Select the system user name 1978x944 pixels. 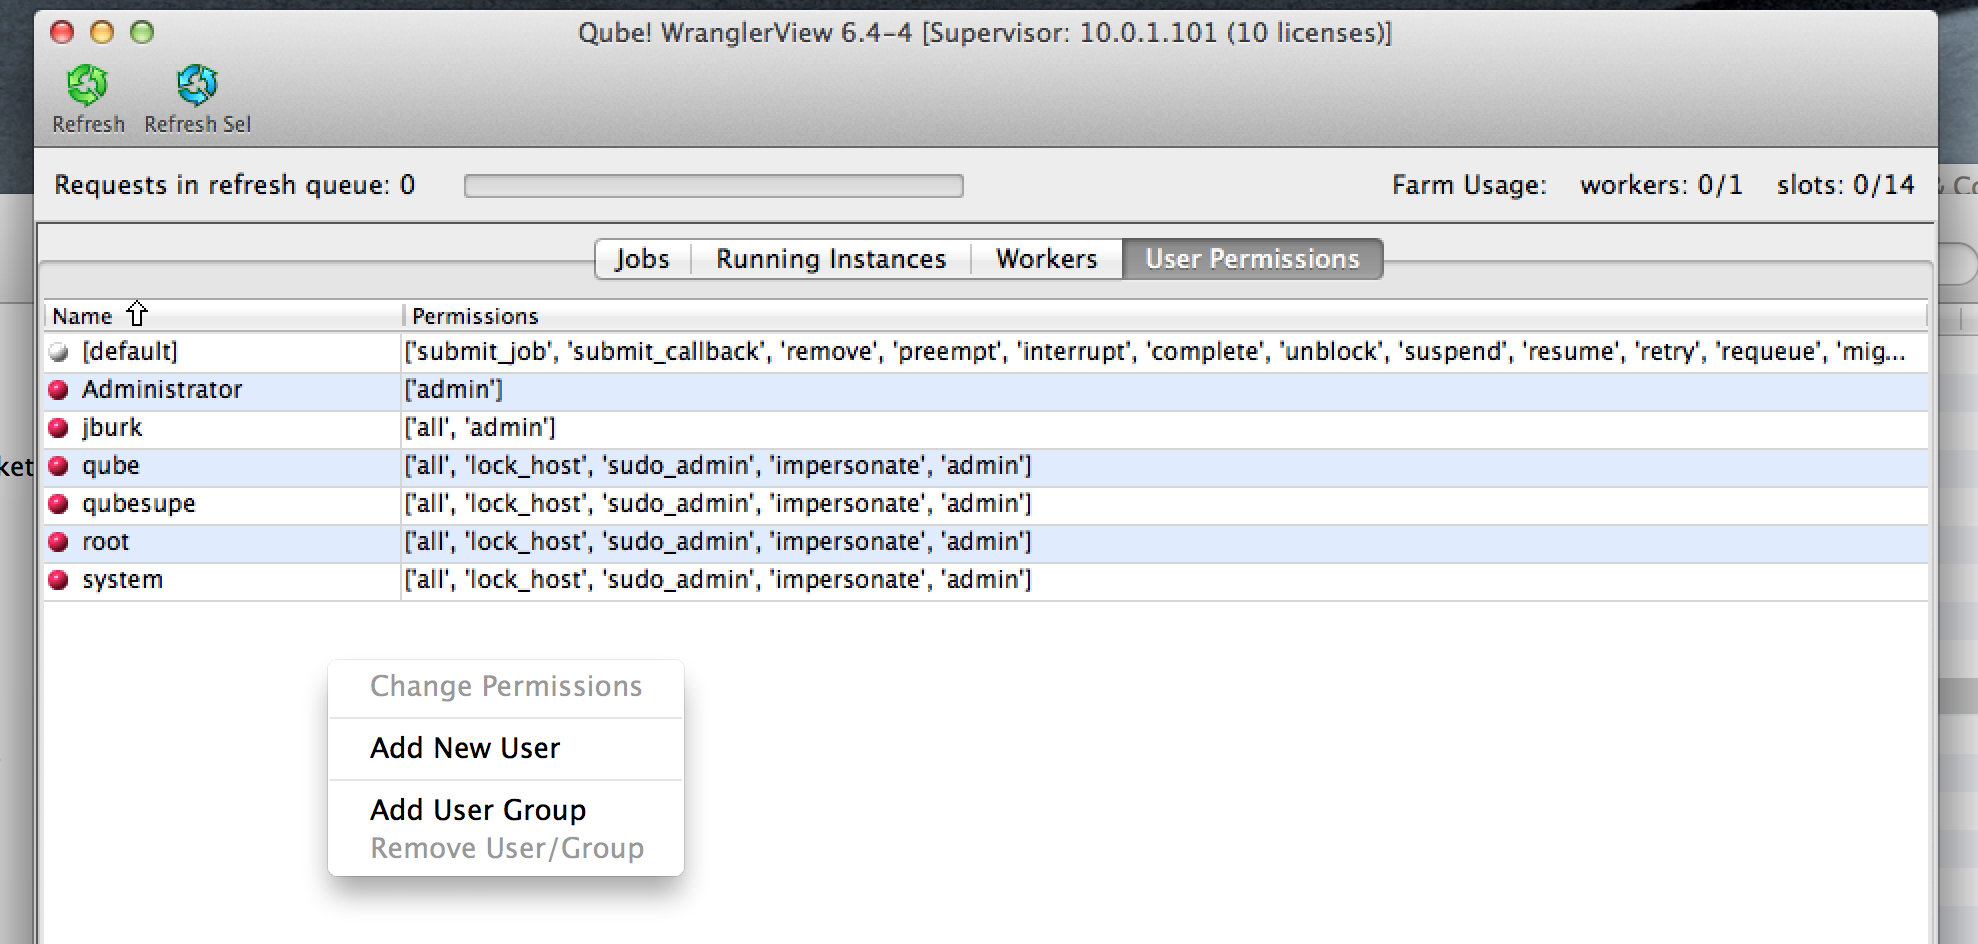(x=122, y=580)
